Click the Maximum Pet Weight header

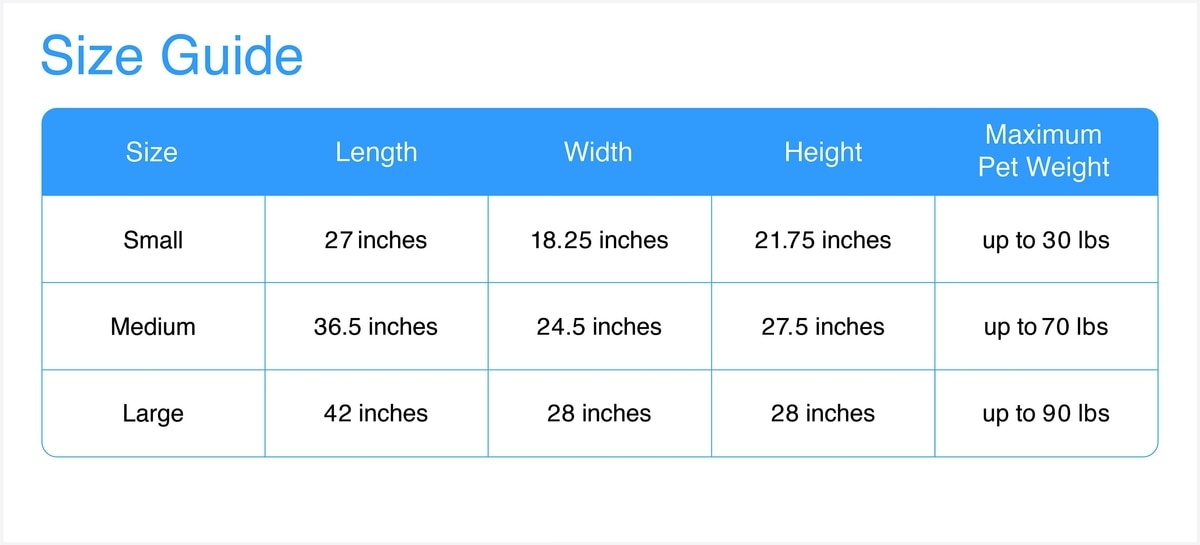click(x=1044, y=151)
